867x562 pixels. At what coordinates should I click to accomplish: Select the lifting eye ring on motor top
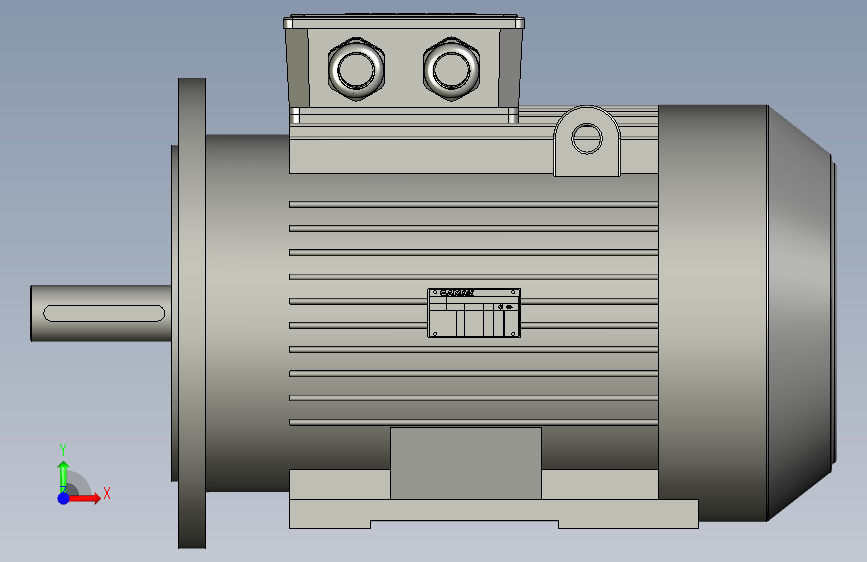(587, 141)
